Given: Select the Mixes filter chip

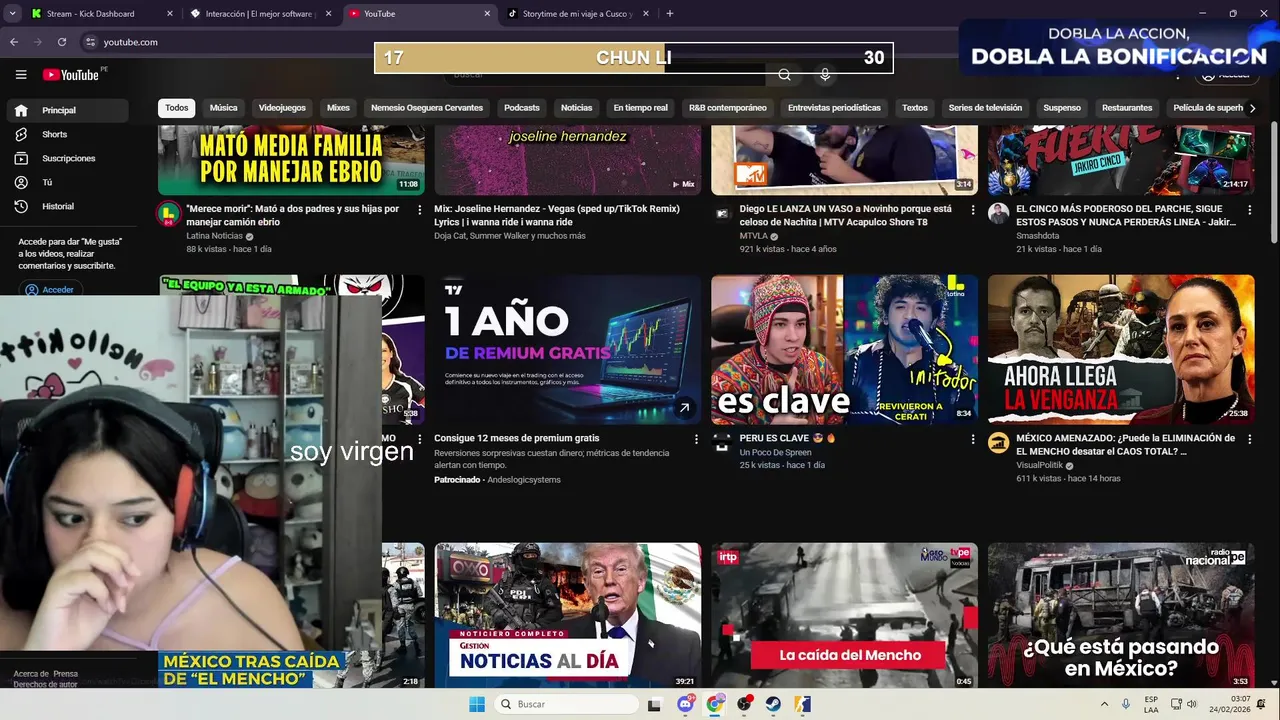Looking at the screenshot, I should (339, 108).
